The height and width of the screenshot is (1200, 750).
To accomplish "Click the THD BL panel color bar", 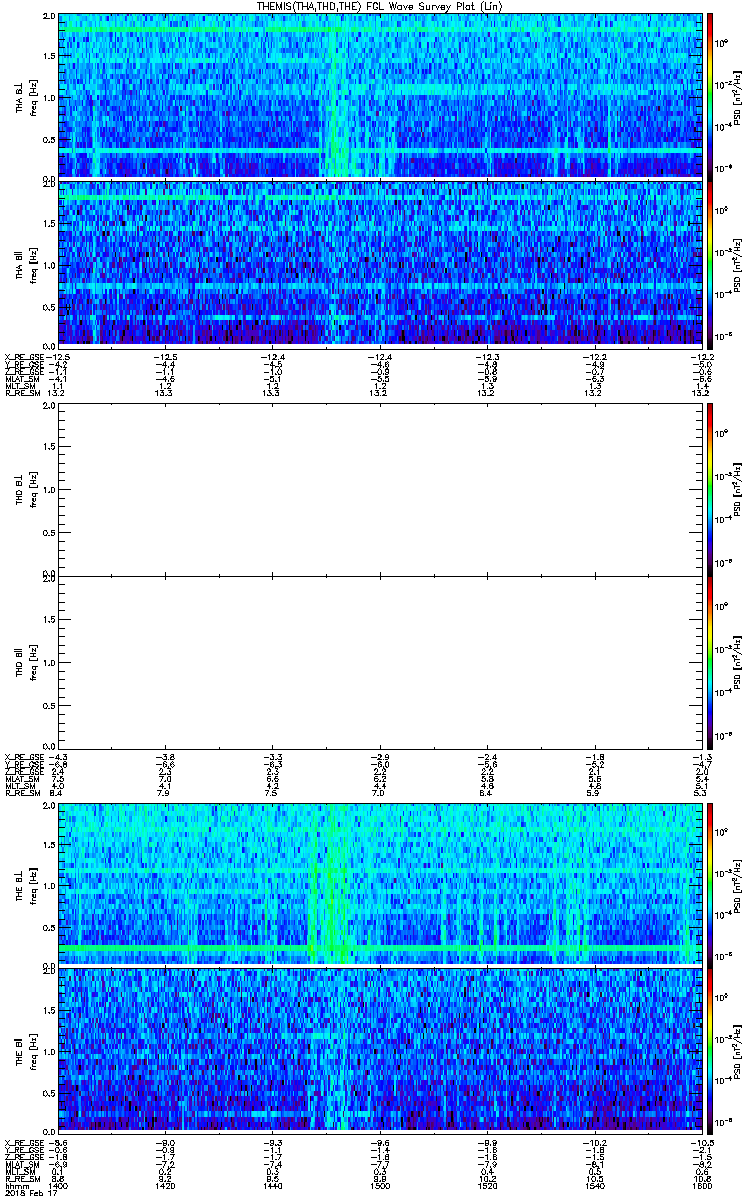I will click(x=711, y=489).
